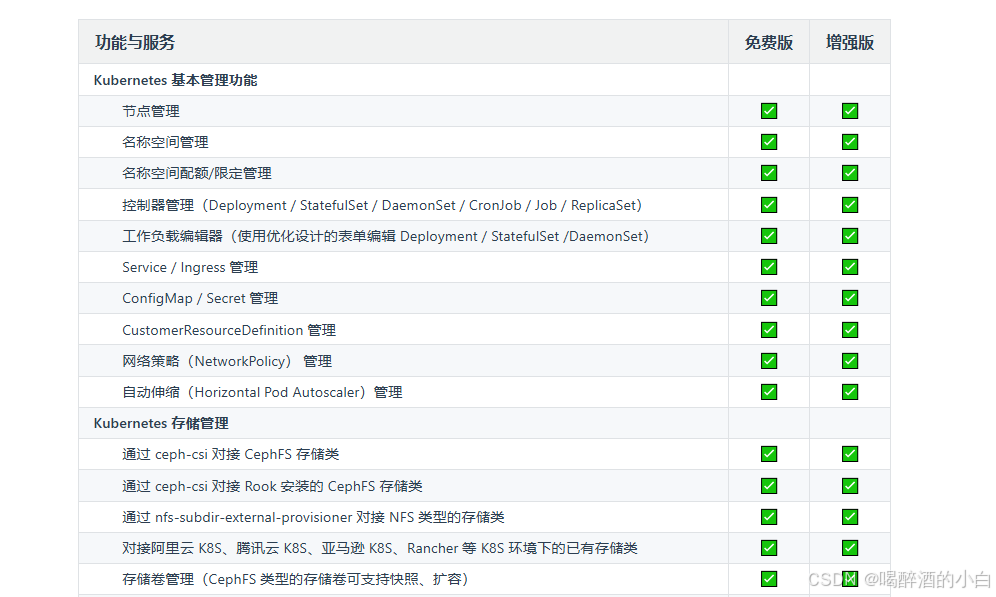Click the Kubernetes 基本管理功能 section heading
Viewport: 996px width, 597px height.
click(175, 80)
